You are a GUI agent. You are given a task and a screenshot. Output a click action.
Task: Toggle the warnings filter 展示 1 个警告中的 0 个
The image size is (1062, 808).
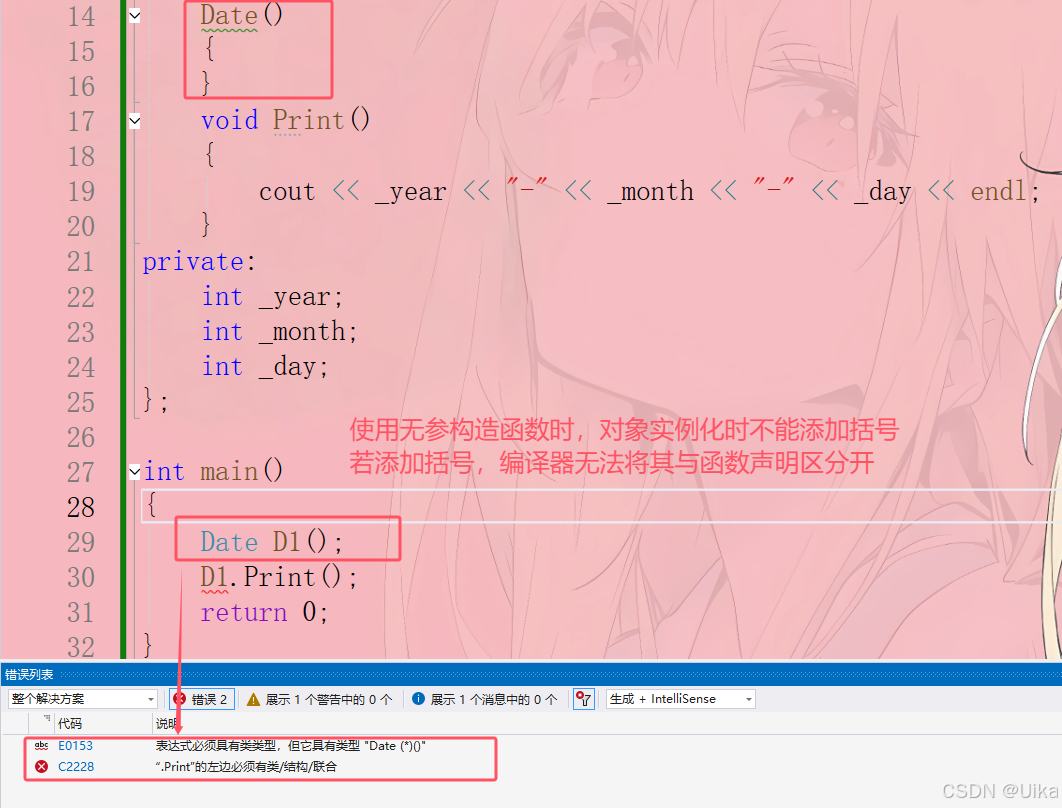[320, 699]
